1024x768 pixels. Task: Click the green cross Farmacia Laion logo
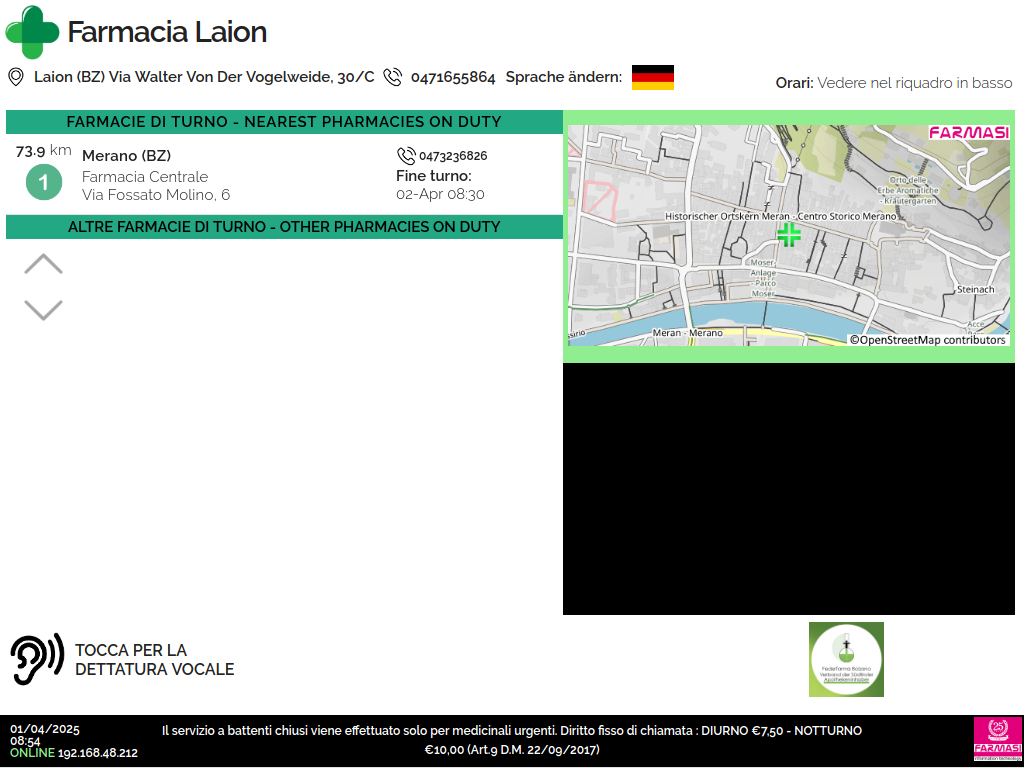33,32
